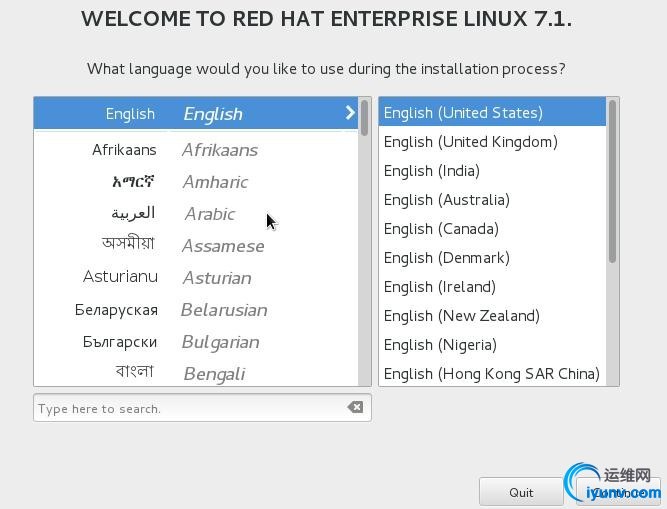Select Afrikaans in the language list
This screenshot has height=509, width=667.
point(196,150)
